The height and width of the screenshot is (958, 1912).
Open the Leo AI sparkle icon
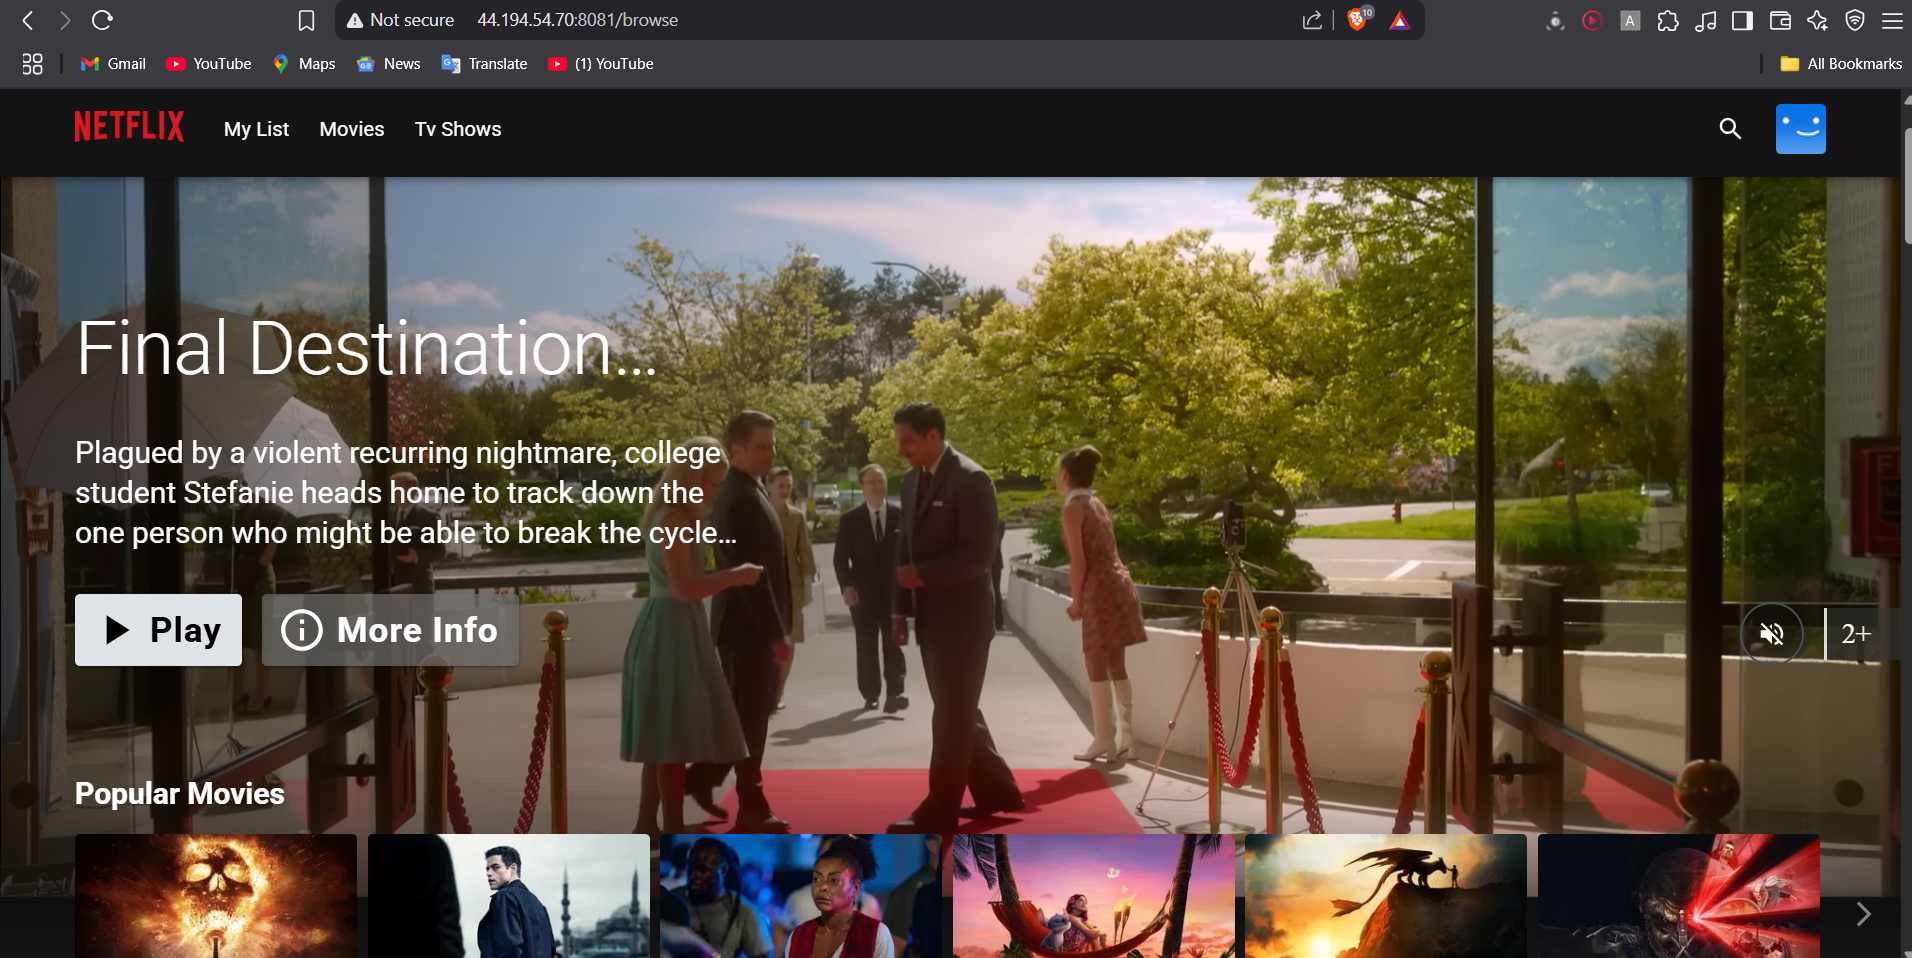[x=1820, y=20]
